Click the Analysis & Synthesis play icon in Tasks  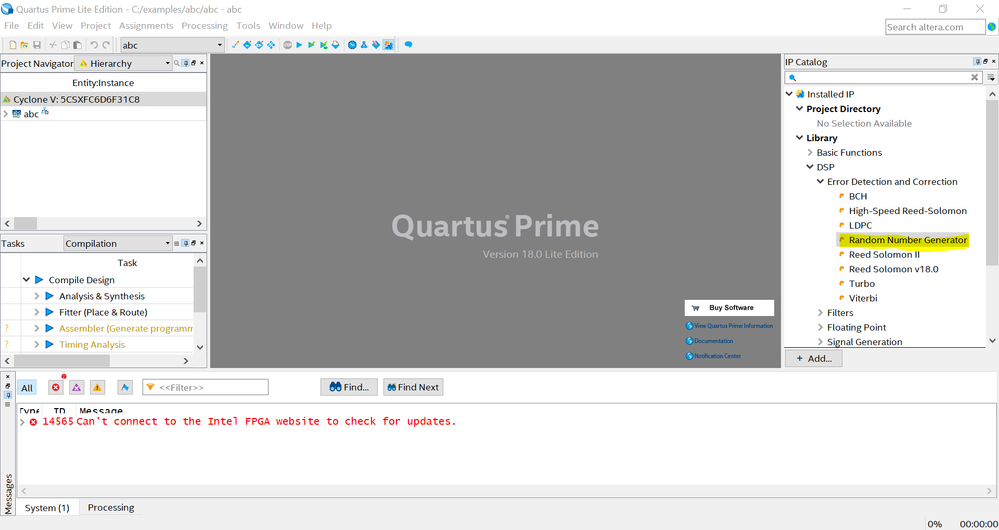(48, 296)
